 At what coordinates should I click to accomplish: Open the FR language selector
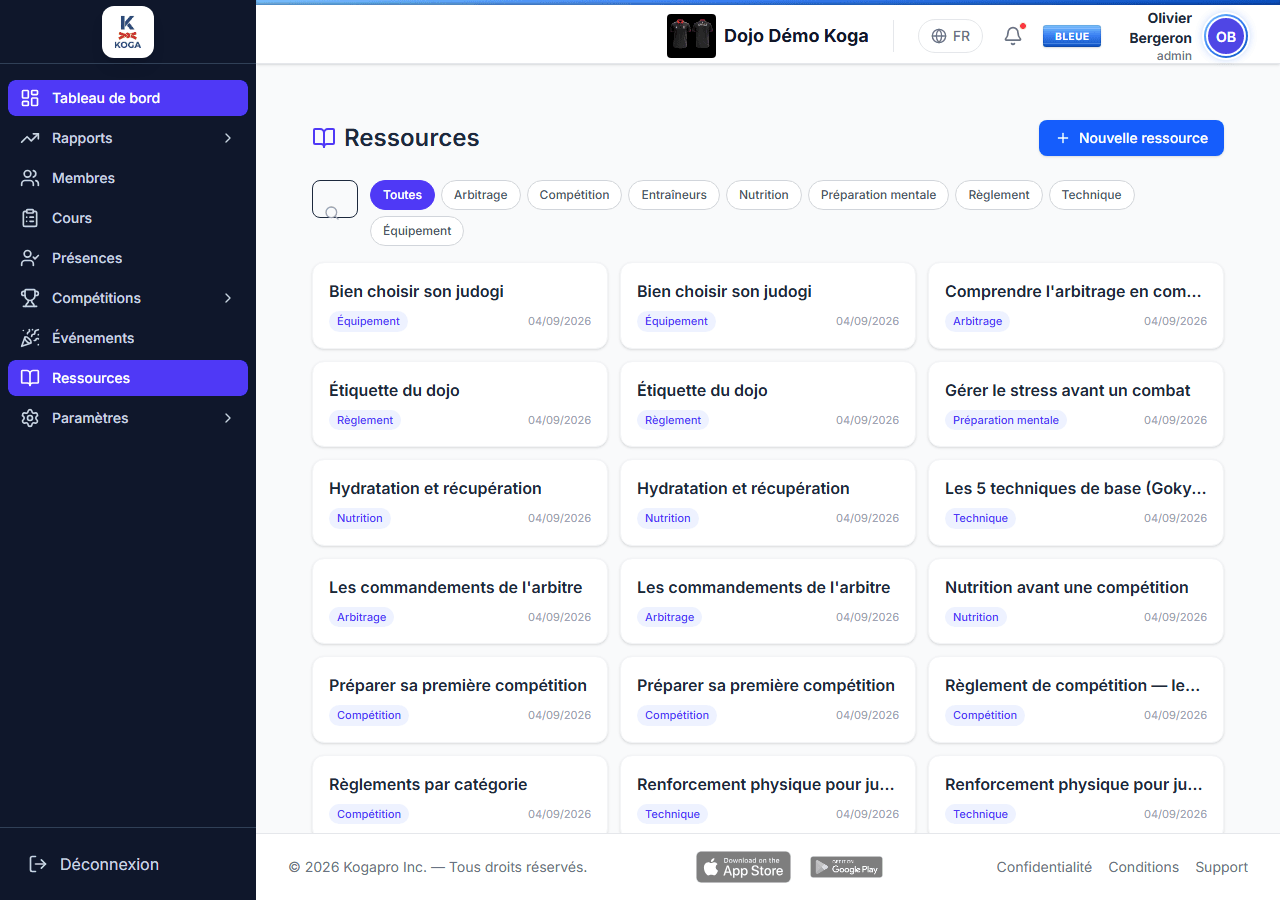(x=950, y=36)
